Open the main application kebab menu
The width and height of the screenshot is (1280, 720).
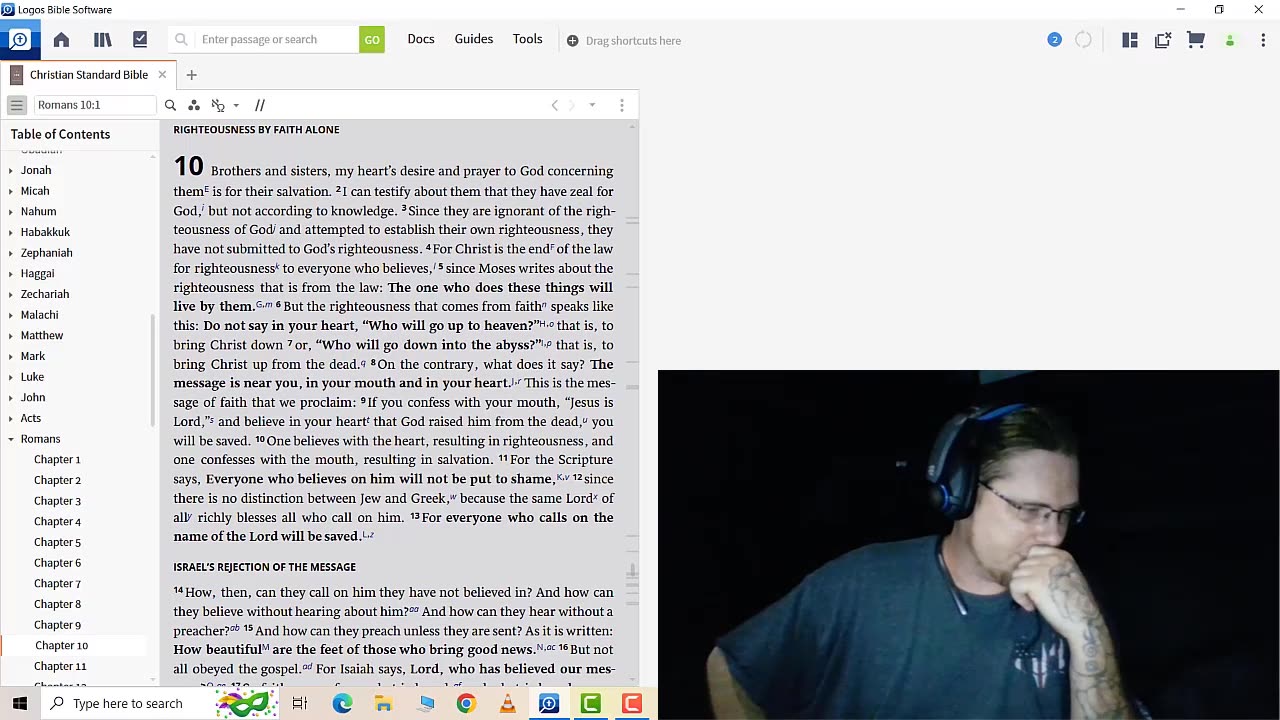1263,40
